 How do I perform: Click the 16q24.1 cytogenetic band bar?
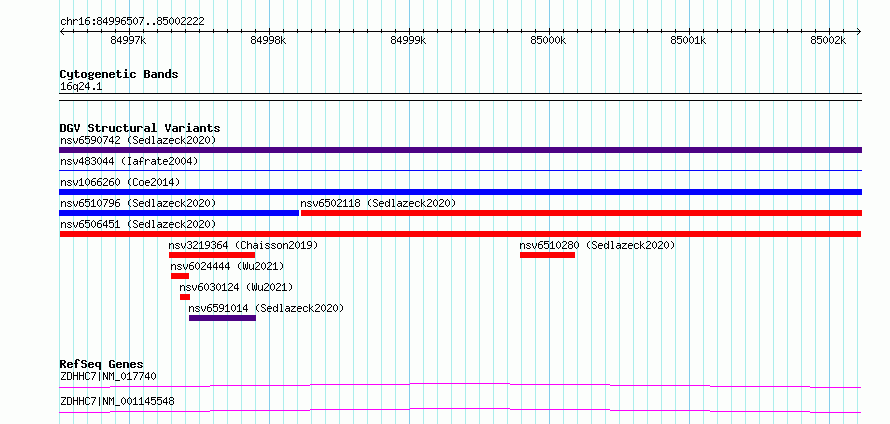(460, 96)
